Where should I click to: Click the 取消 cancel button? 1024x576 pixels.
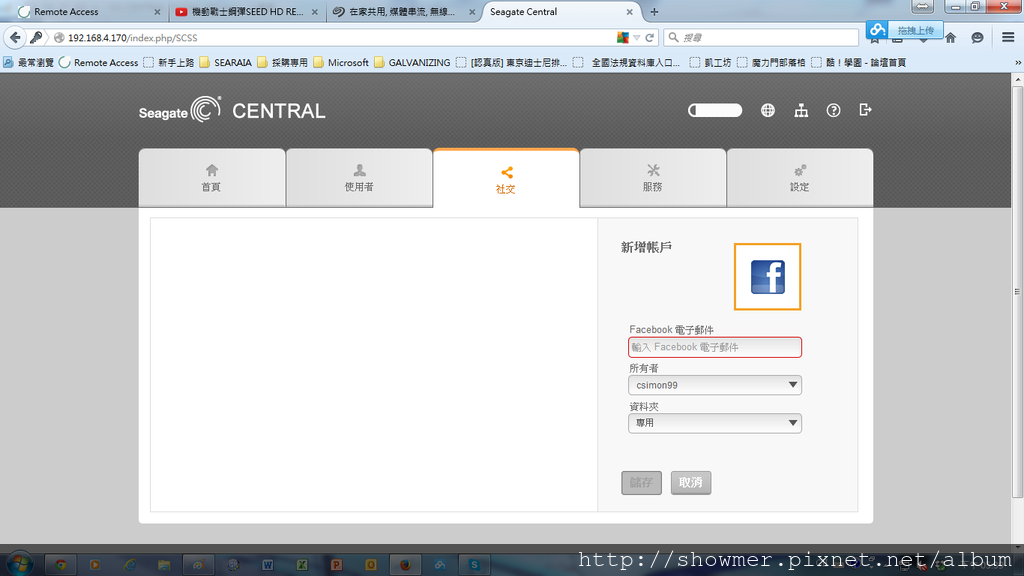pos(691,483)
